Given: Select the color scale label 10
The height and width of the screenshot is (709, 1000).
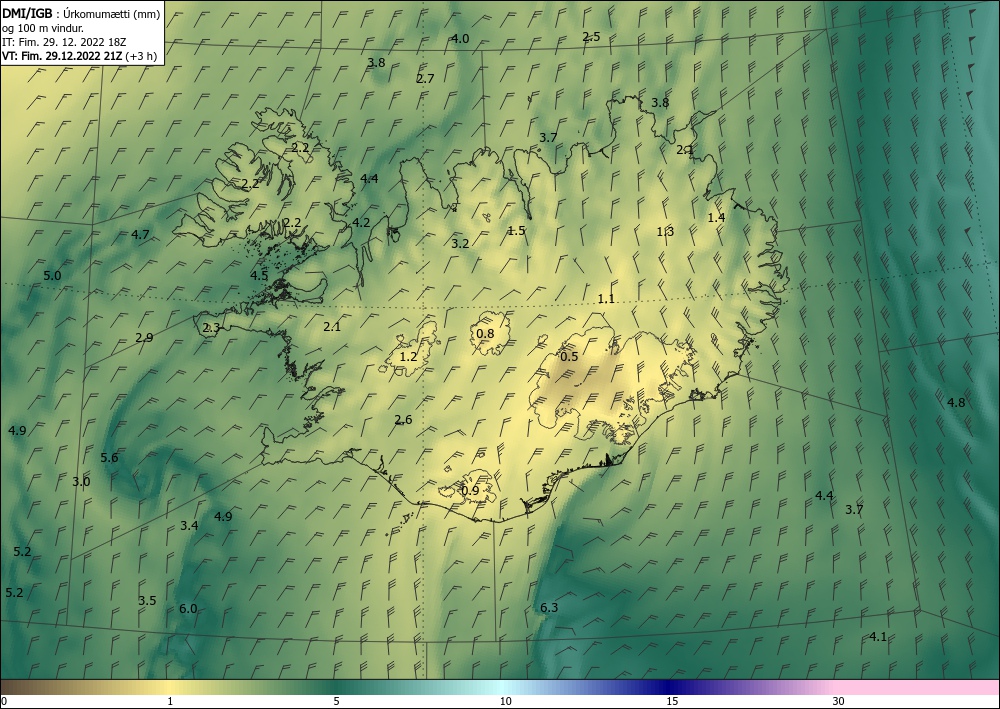Looking at the screenshot, I should pyautogui.click(x=506, y=701).
